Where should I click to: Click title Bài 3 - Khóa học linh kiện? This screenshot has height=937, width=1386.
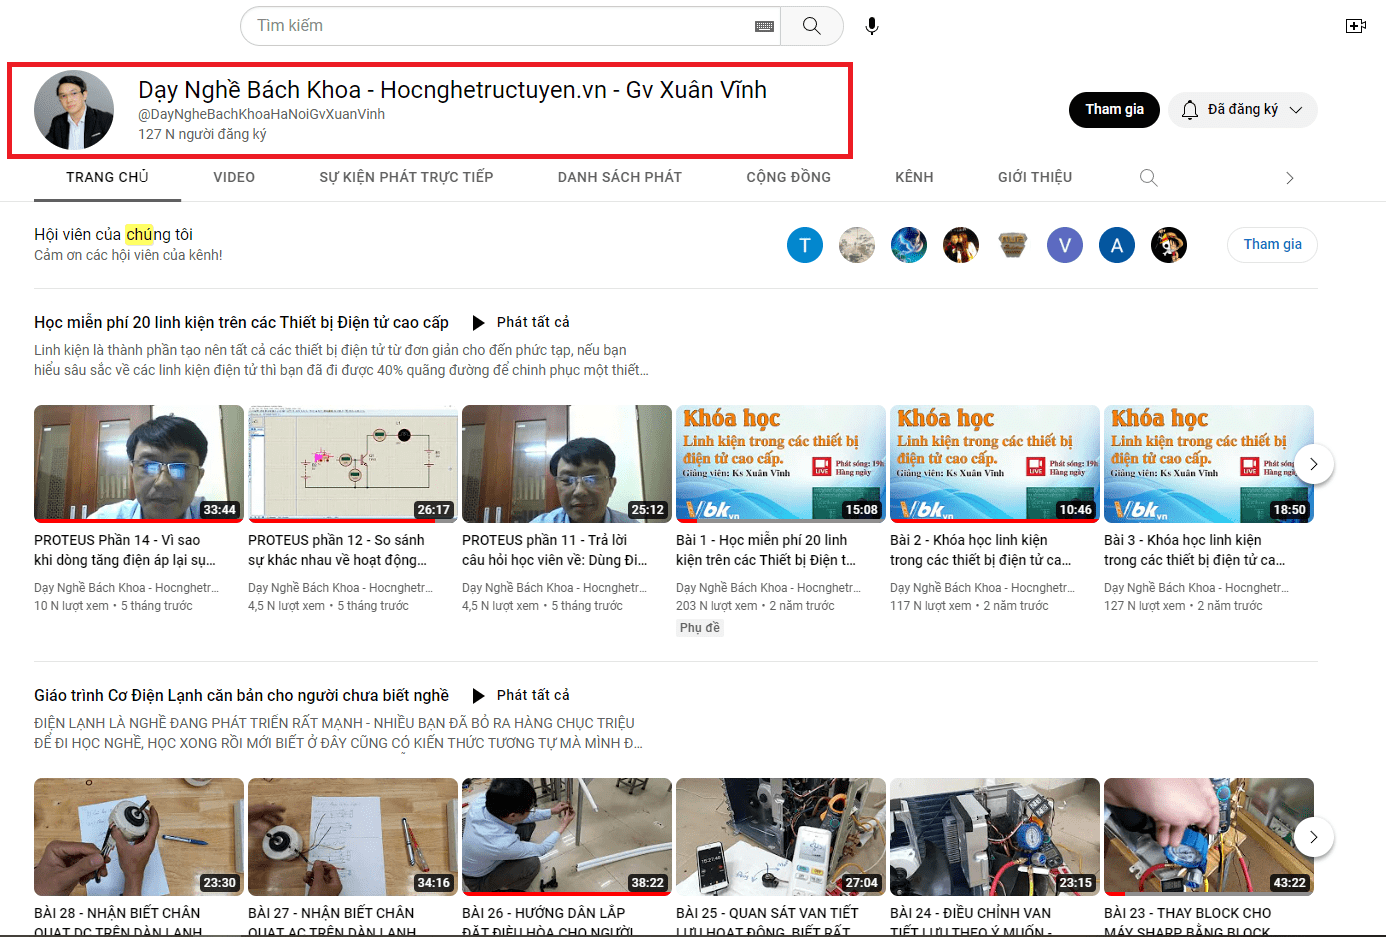(x=1195, y=550)
